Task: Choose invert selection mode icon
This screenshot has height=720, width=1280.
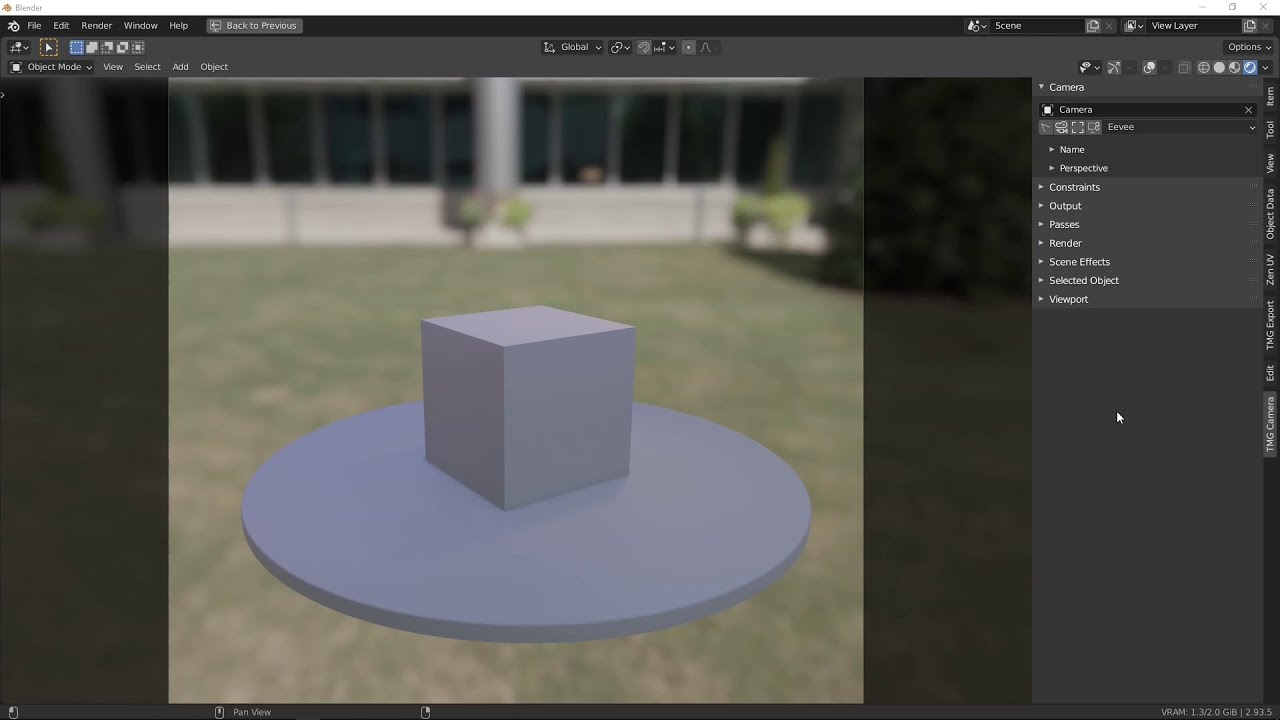Action: pyautogui.click(x=122, y=47)
